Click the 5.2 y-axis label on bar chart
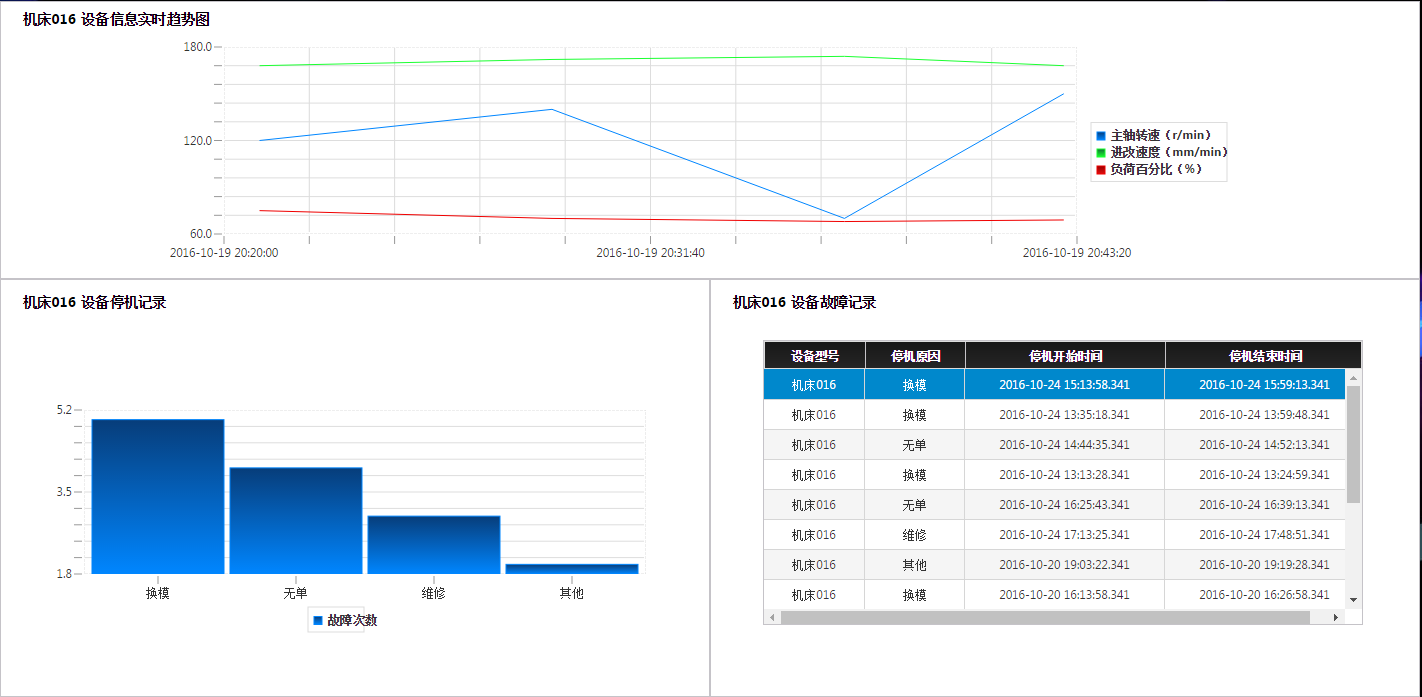 [64, 410]
